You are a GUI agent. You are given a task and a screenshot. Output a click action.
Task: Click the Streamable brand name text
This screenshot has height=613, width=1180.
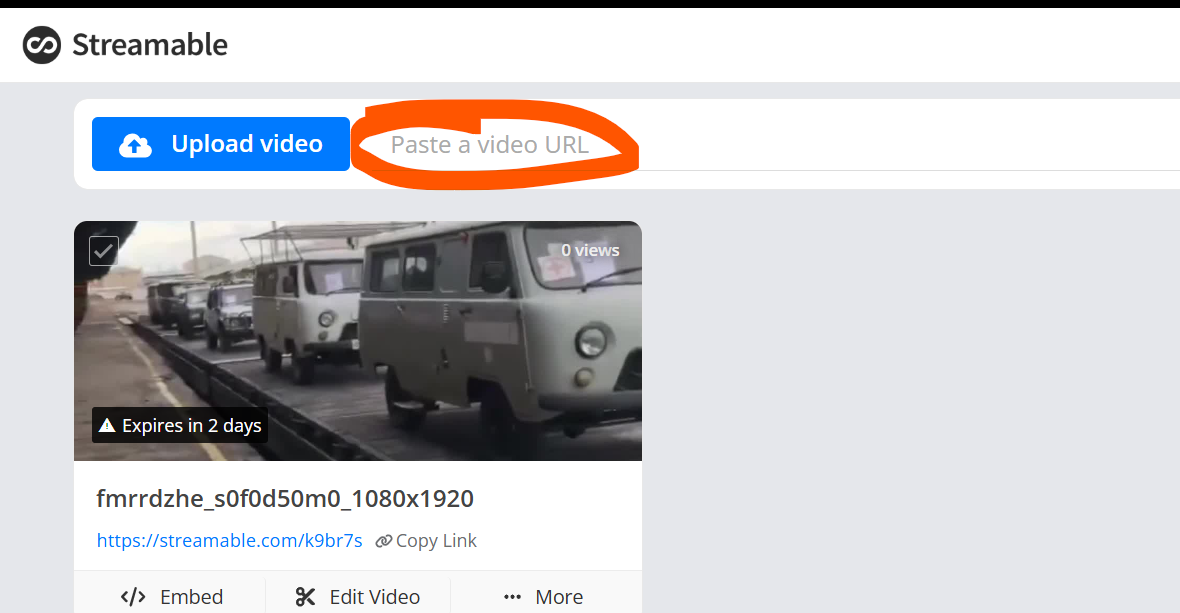[x=150, y=45]
